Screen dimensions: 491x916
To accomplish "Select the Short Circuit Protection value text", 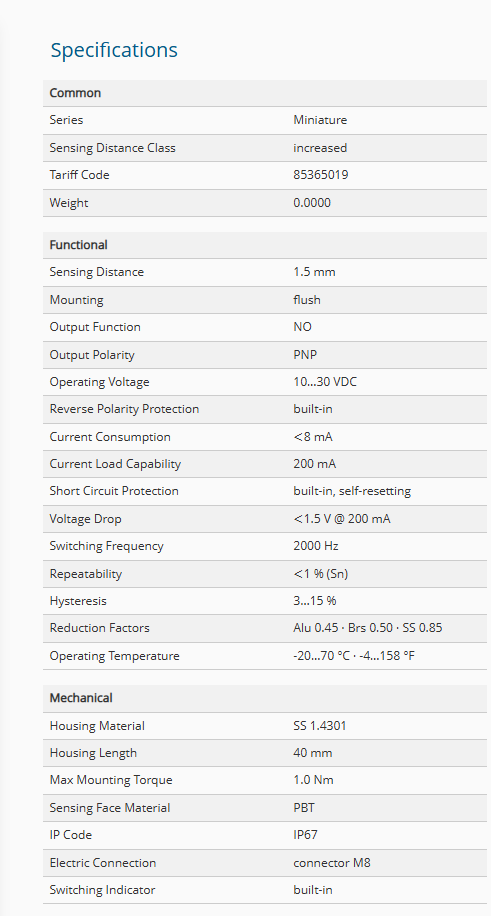I will click(x=352, y=491).
